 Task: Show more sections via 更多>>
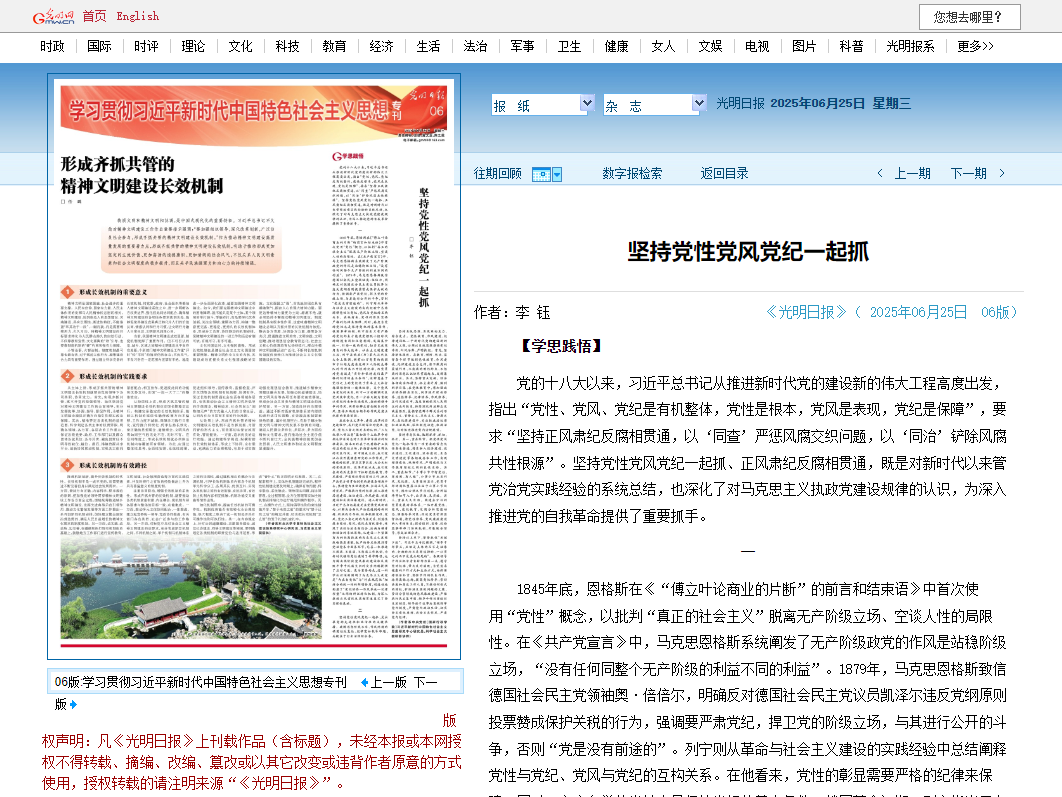[975, 46]
